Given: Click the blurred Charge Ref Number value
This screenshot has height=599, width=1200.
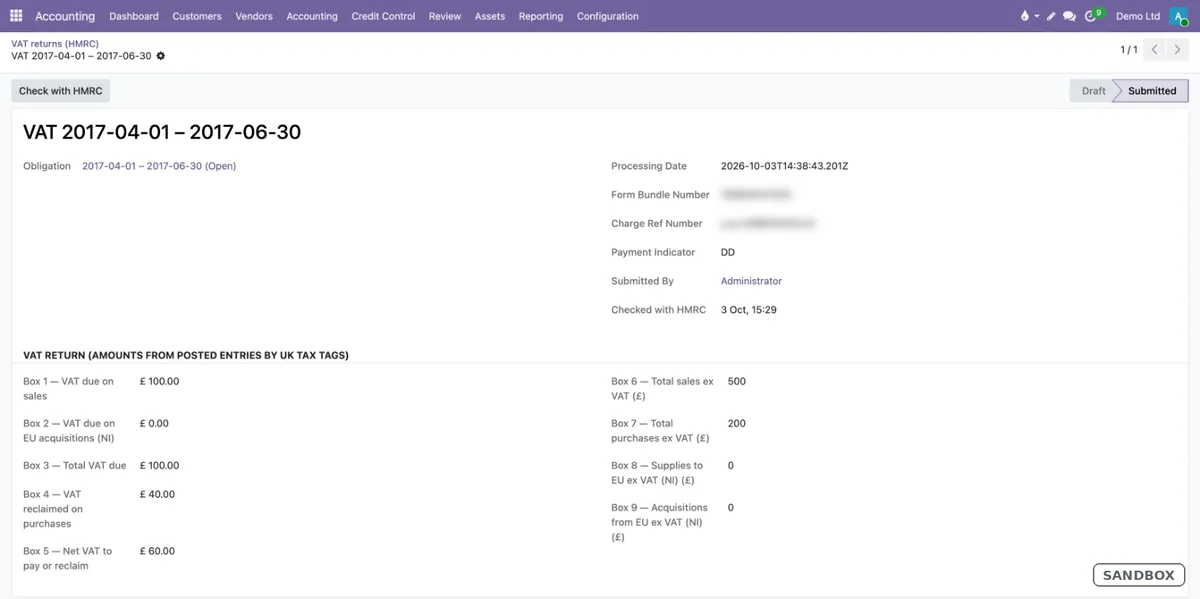Looking at the screenshot, I should 768,224.
